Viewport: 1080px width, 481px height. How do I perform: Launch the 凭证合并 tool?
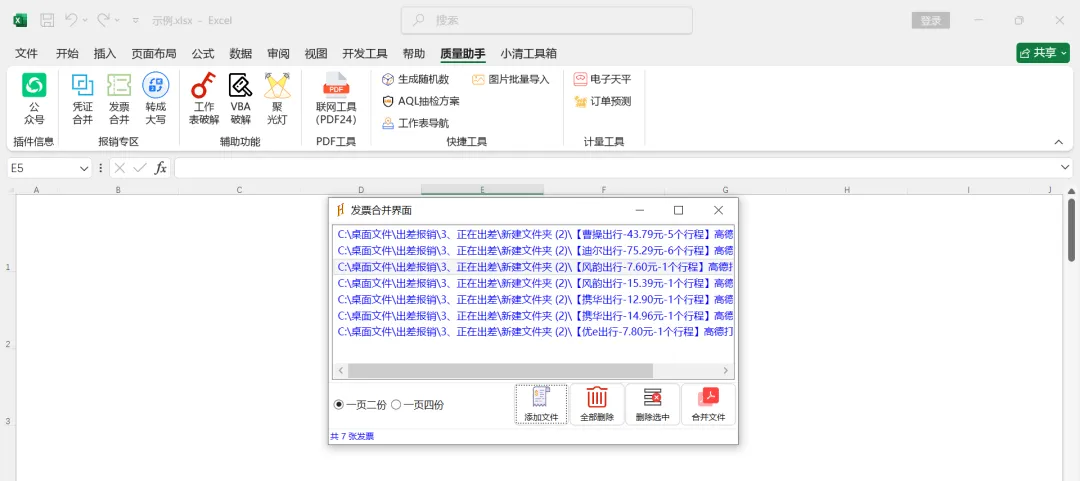pyautogui.click(x=83, y=99)
